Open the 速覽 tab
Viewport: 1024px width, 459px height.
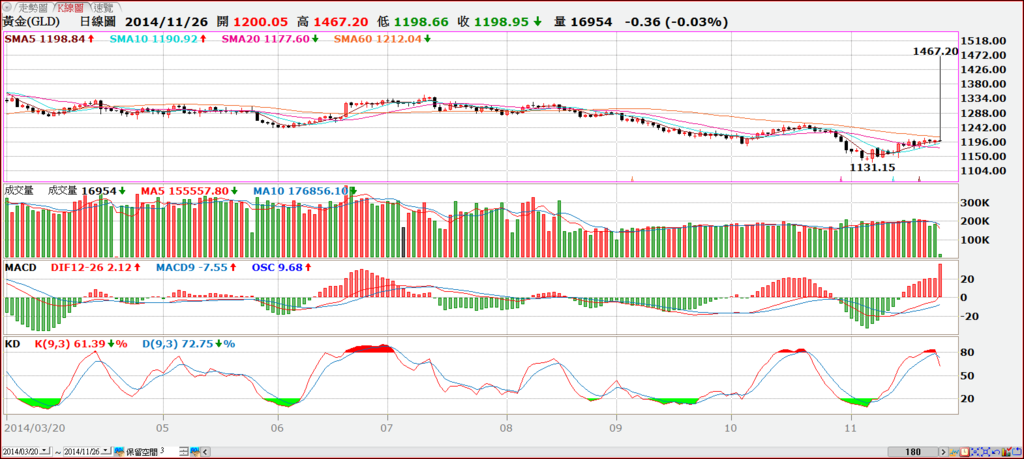(x=103, y=8)
